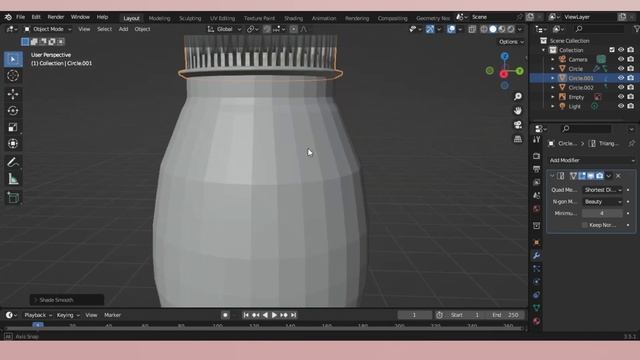
Task: Toggle Keep Normals checkbox
Action: coord(584,225)
